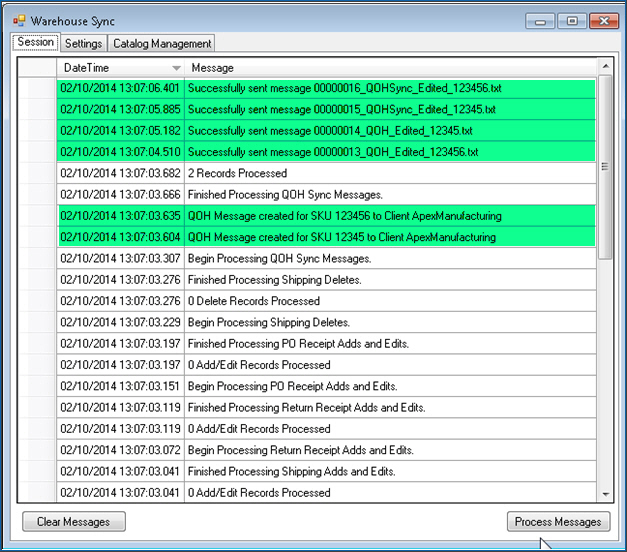
Task: Click the Message column header
Action: pos(390,68)
